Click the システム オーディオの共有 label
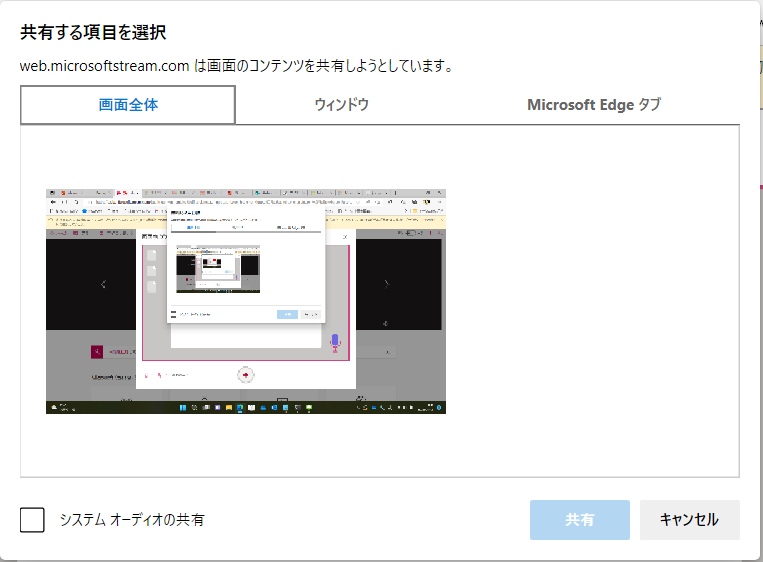The width and height of the screenshot is (763, 562). tap(132, 520)
